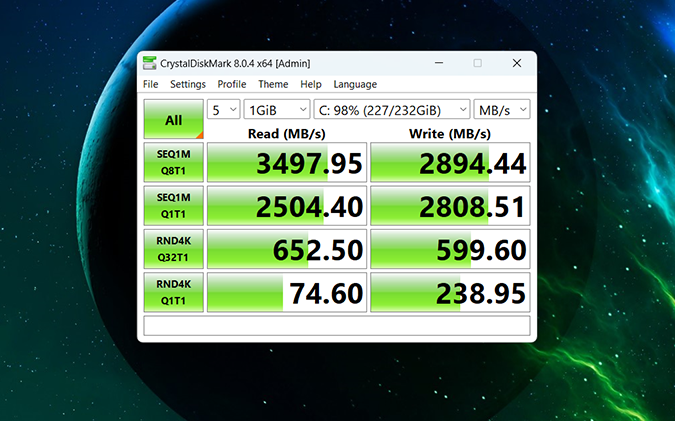Image resolution: width=675 pixels, height=421 pixels.
Task: Click the CrystalDiskMark app icon in title bar
Action: [x=149, y=63]
